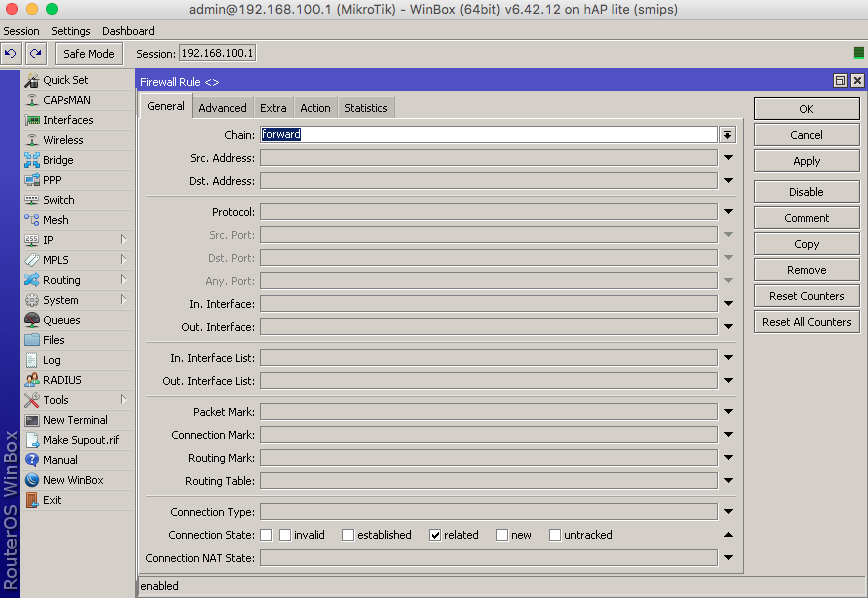Launch New Terminal from sidebar
868x598 pixels.
pyautogui.click(x=78, y=420)
